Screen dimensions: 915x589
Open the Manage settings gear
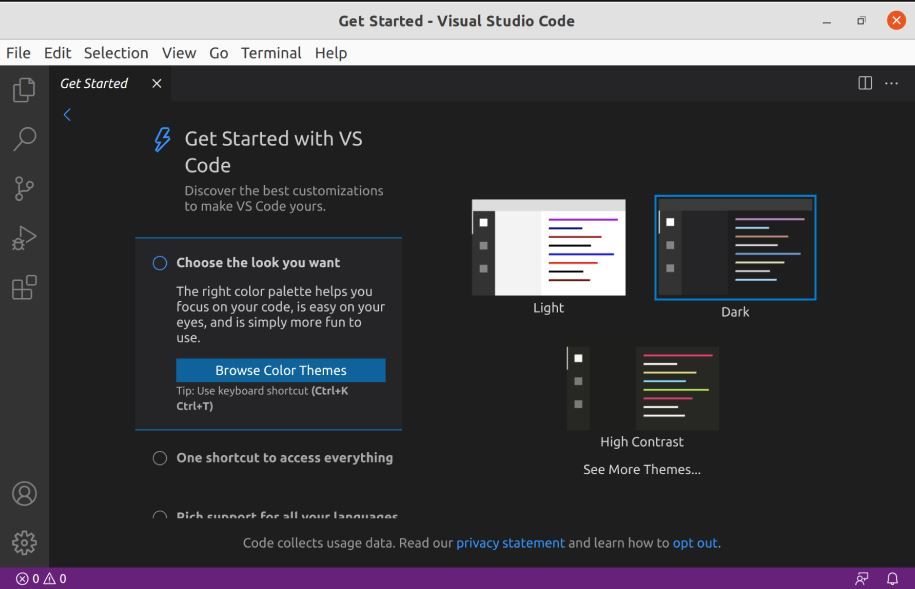point(24,543)
